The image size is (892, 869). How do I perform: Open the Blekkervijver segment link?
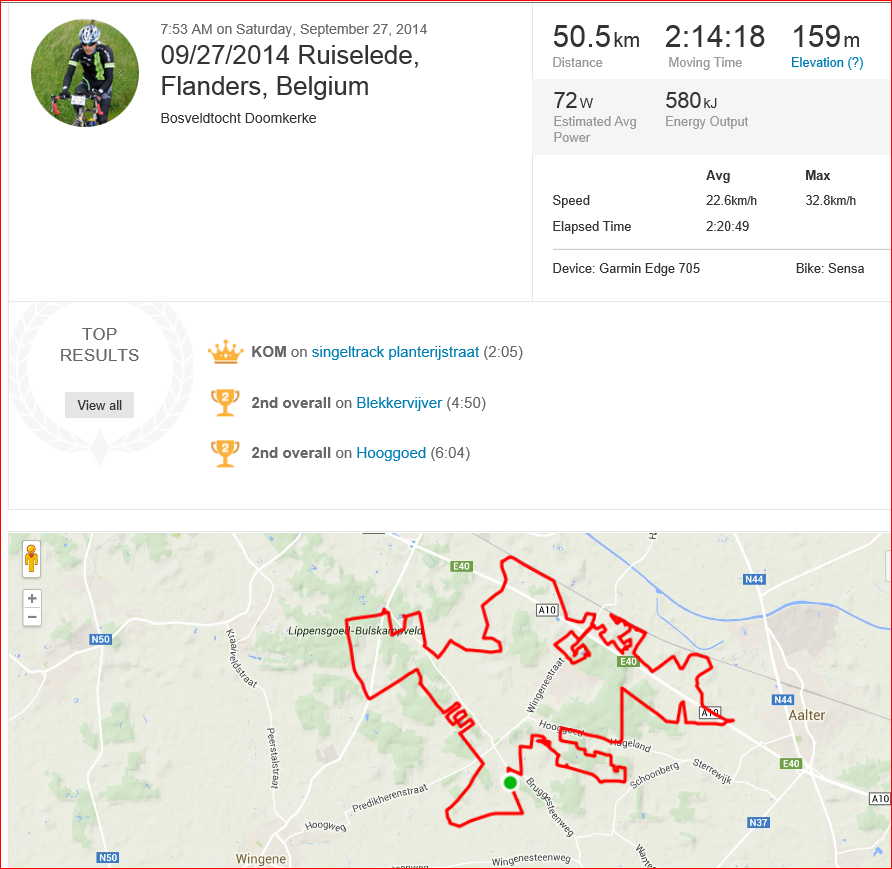click(399, 403)
